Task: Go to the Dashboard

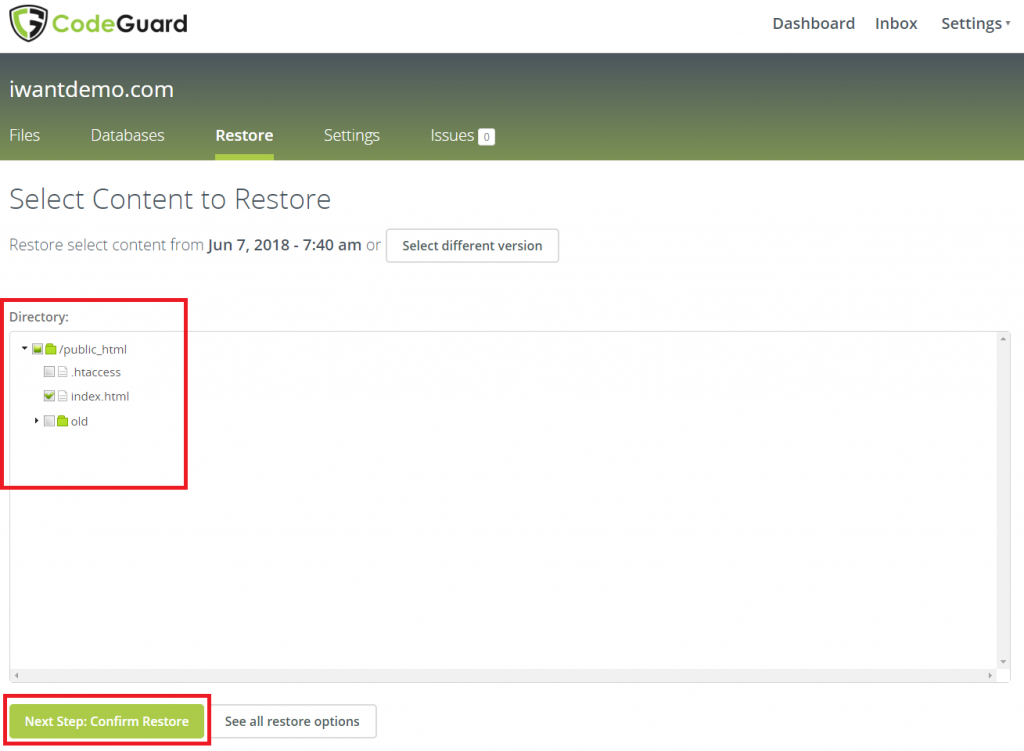Action: coord(813,24)
